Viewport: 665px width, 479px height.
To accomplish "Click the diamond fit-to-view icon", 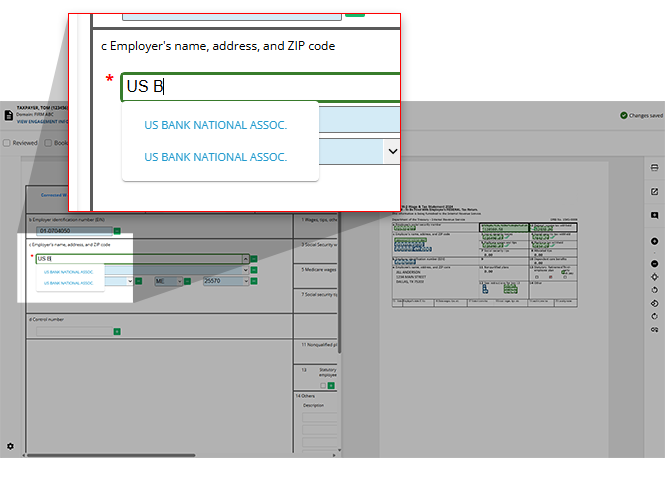I will (654, 277).
